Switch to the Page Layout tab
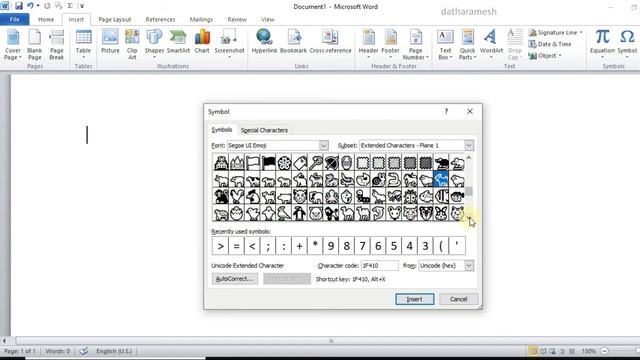 coord(115,19)
